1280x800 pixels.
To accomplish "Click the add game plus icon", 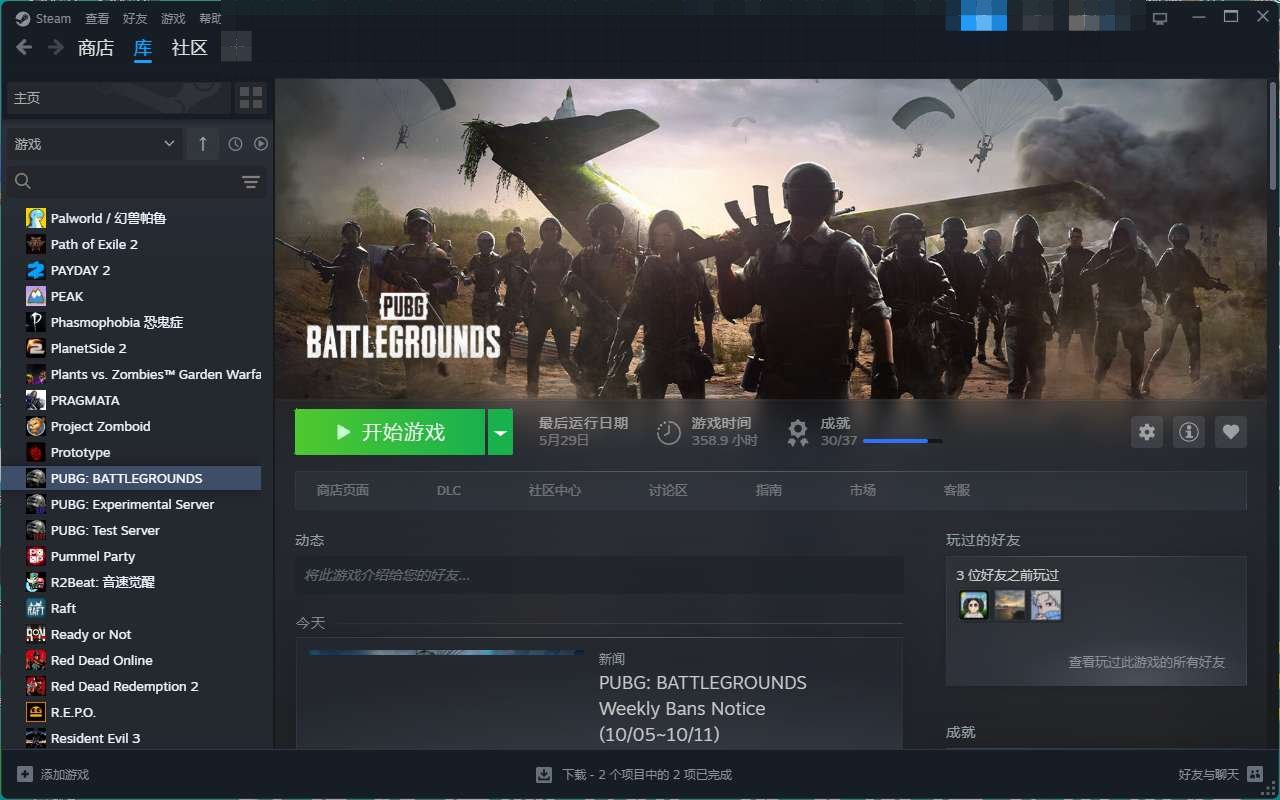I will (25, 774).
